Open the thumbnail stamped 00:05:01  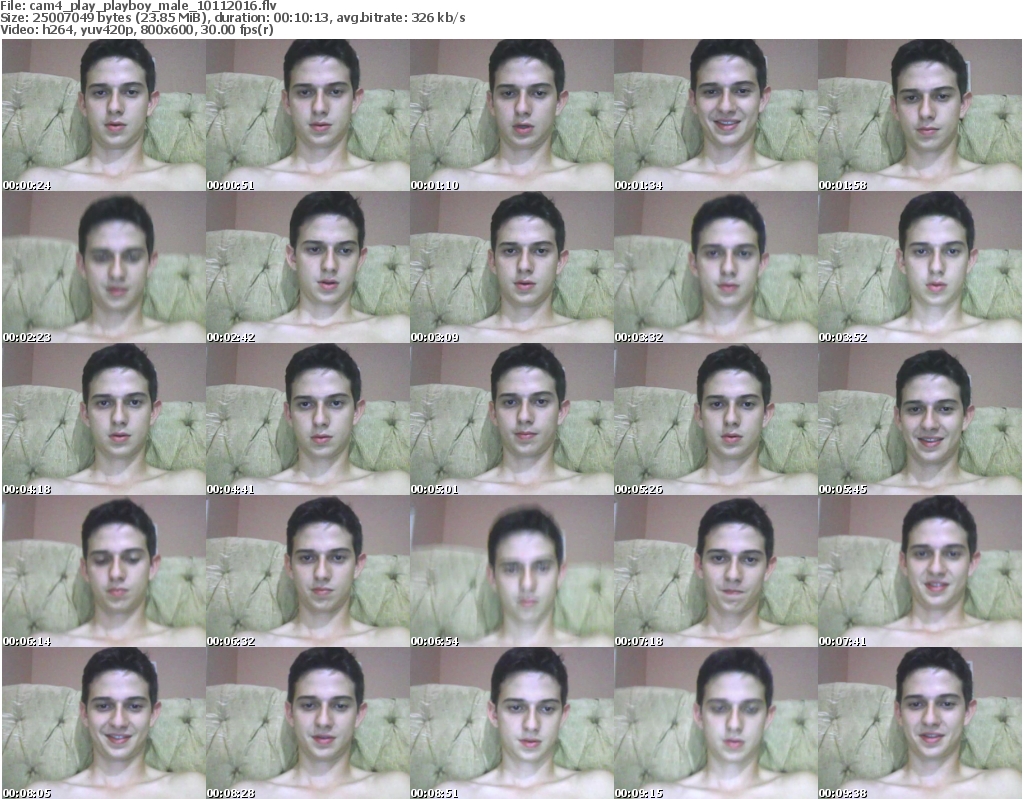(511, 419)
